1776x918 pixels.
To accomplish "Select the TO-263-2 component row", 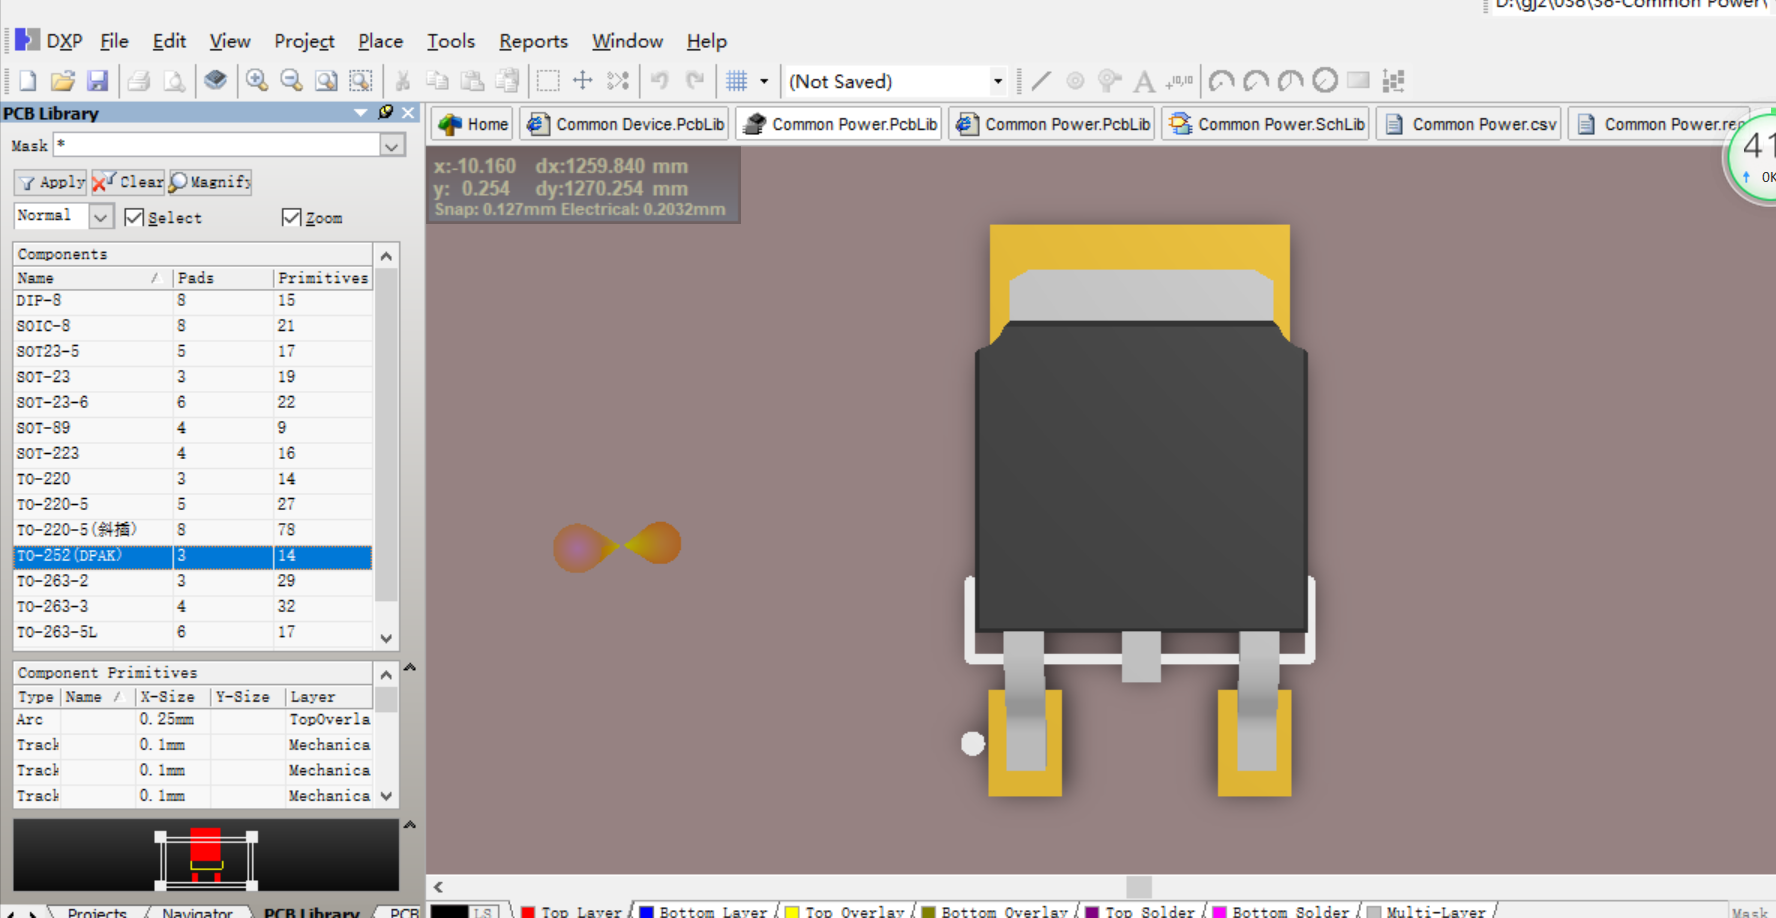I will [x=192, y=581].
